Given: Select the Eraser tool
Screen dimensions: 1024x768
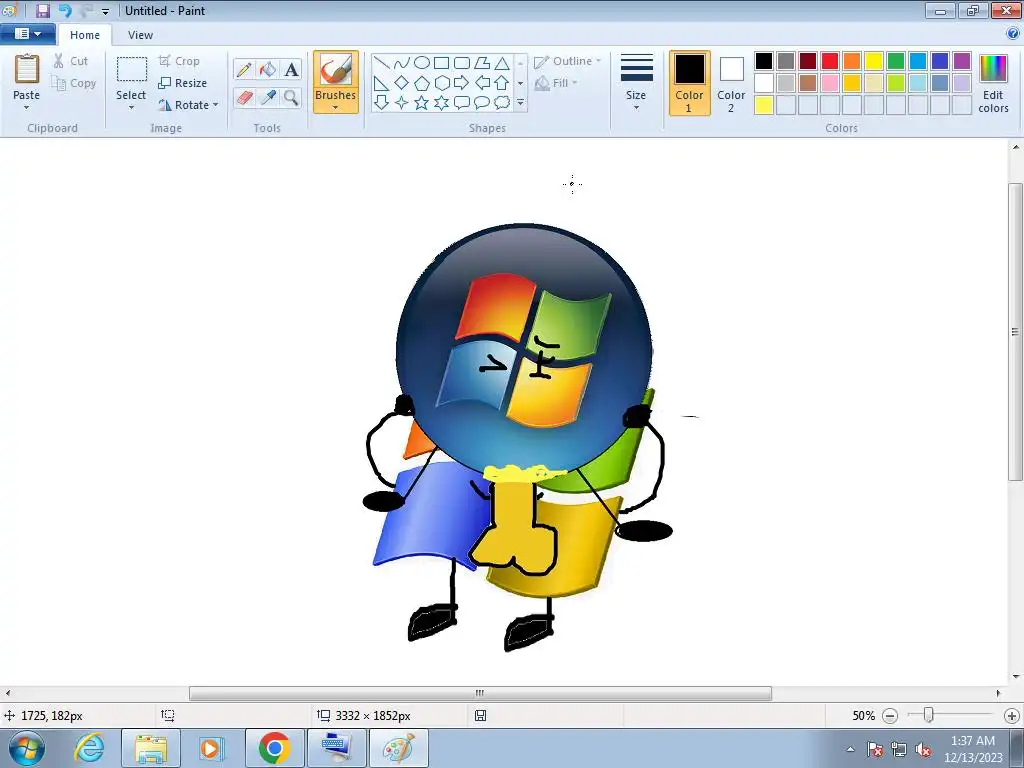Looking at the screenshot, I should 244,97.
